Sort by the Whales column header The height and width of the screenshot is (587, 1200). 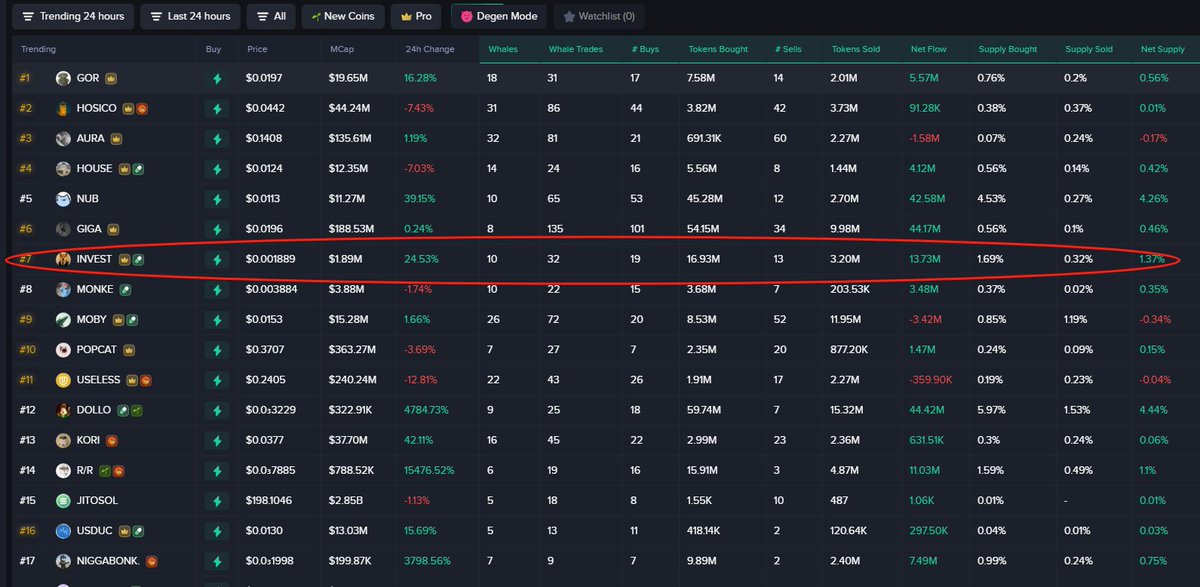tap(503, 49)
